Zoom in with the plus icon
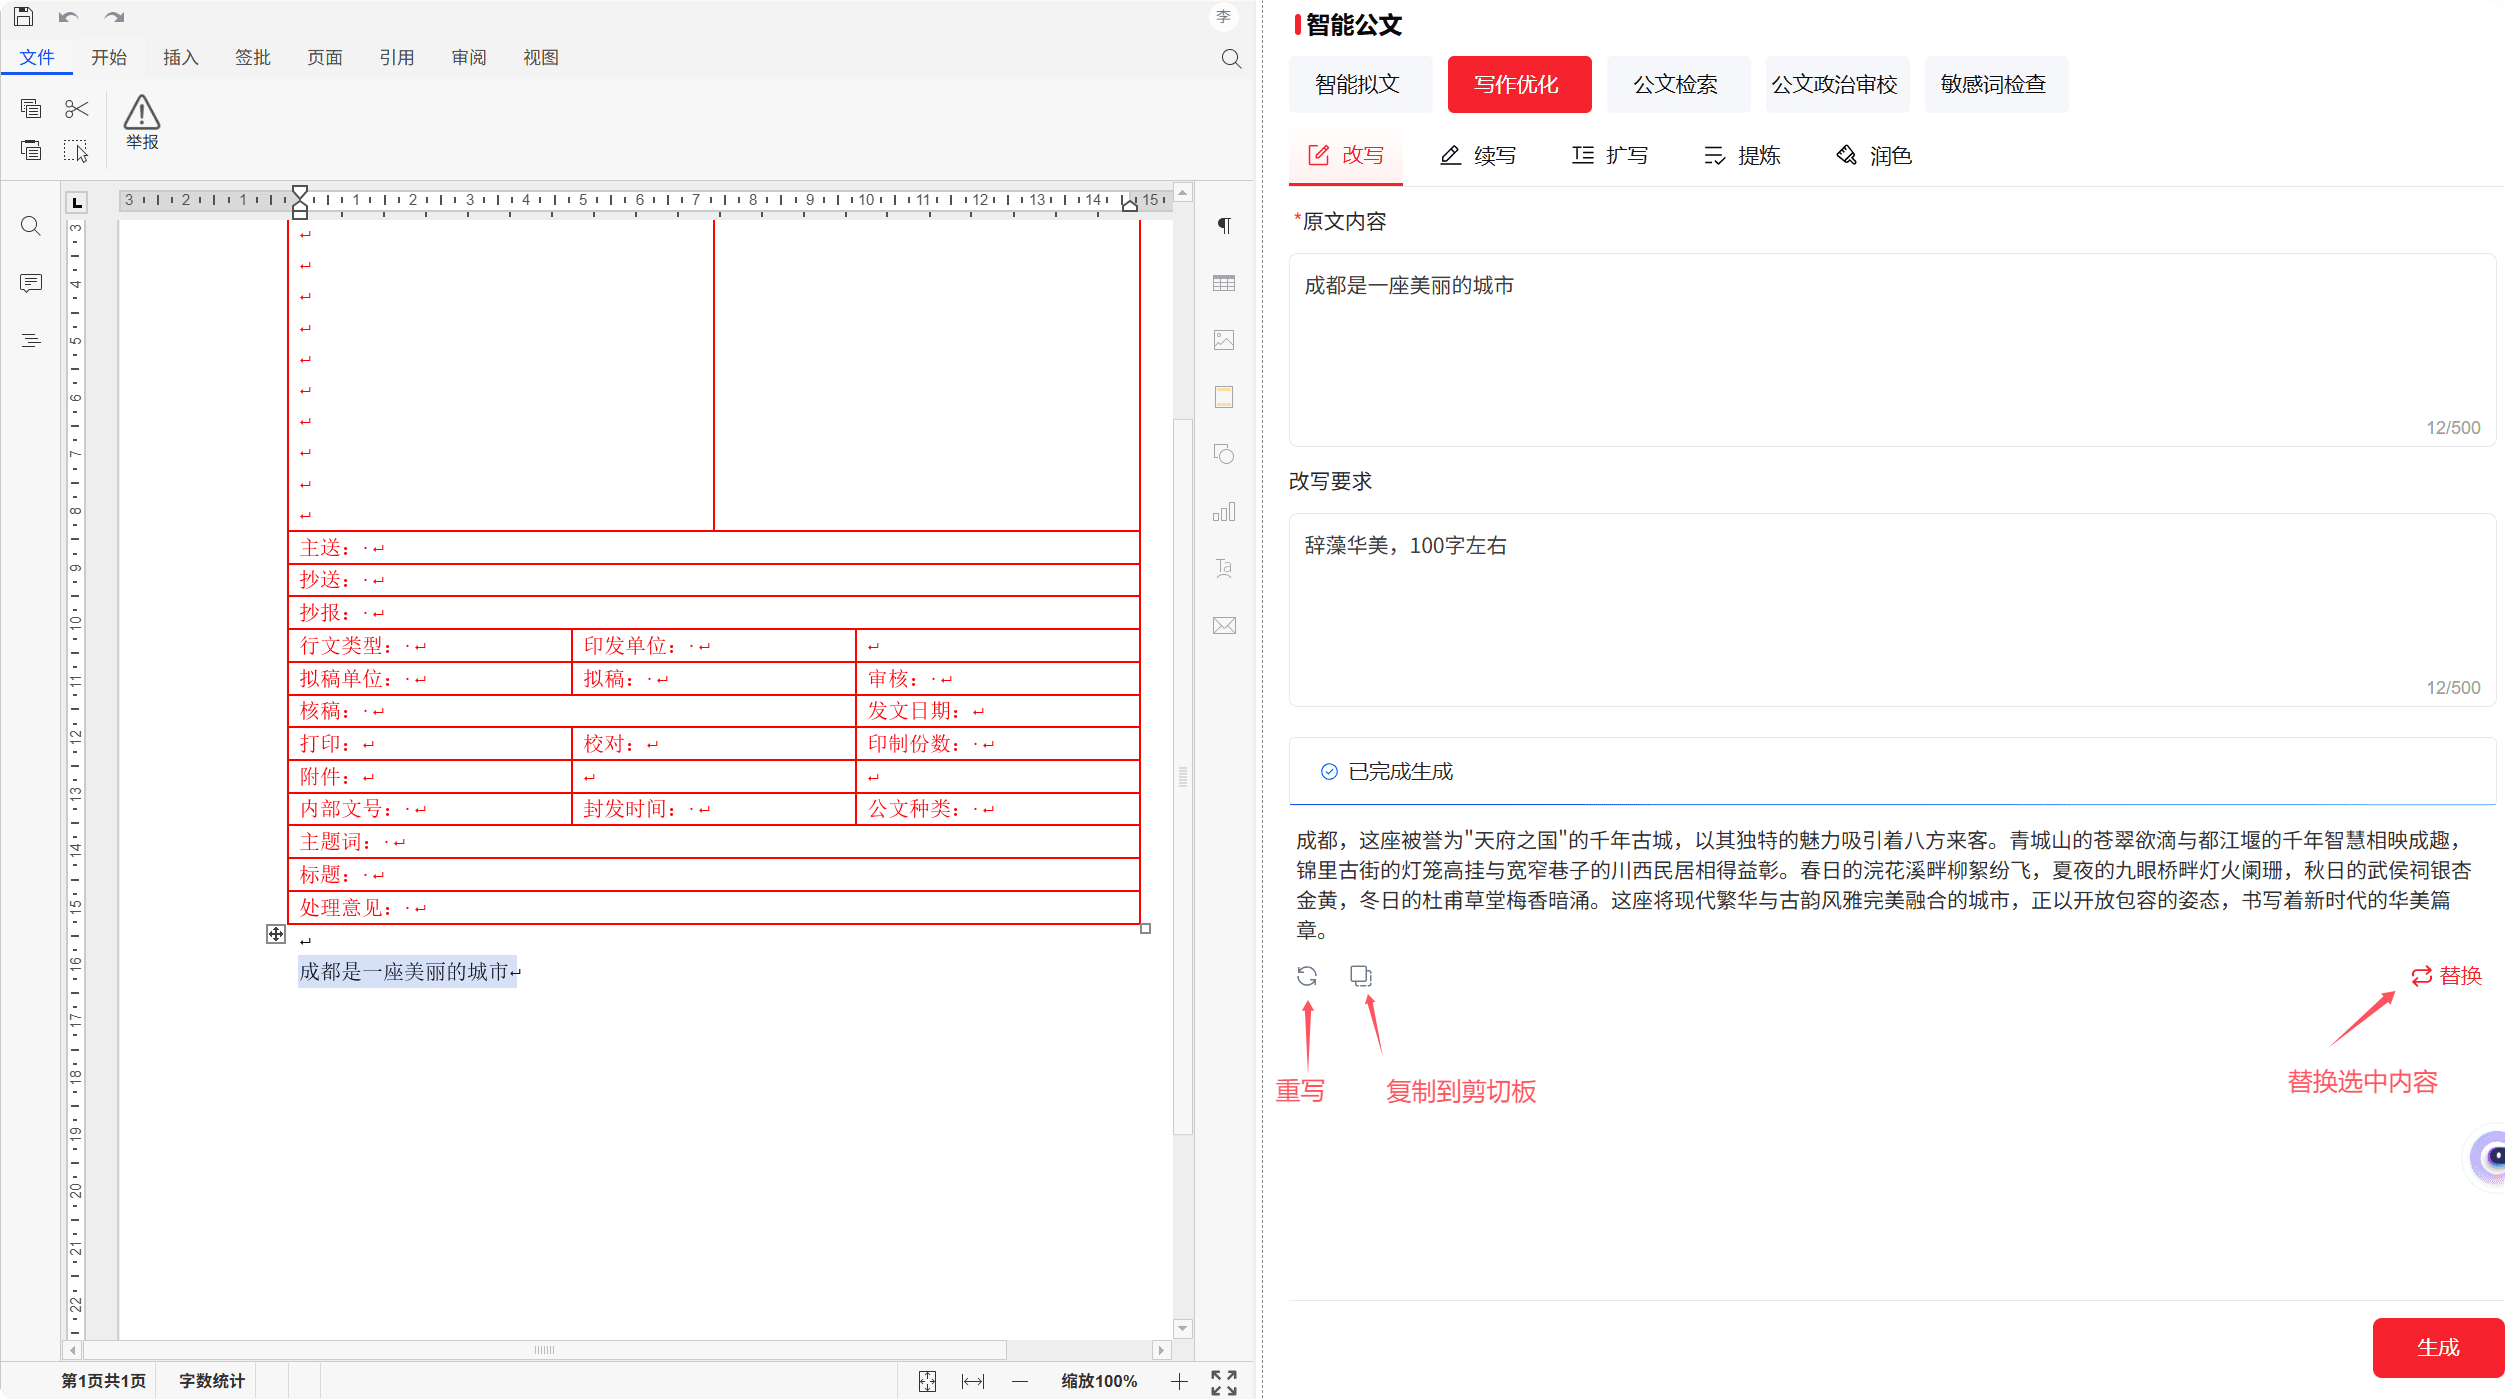 1179,1381
